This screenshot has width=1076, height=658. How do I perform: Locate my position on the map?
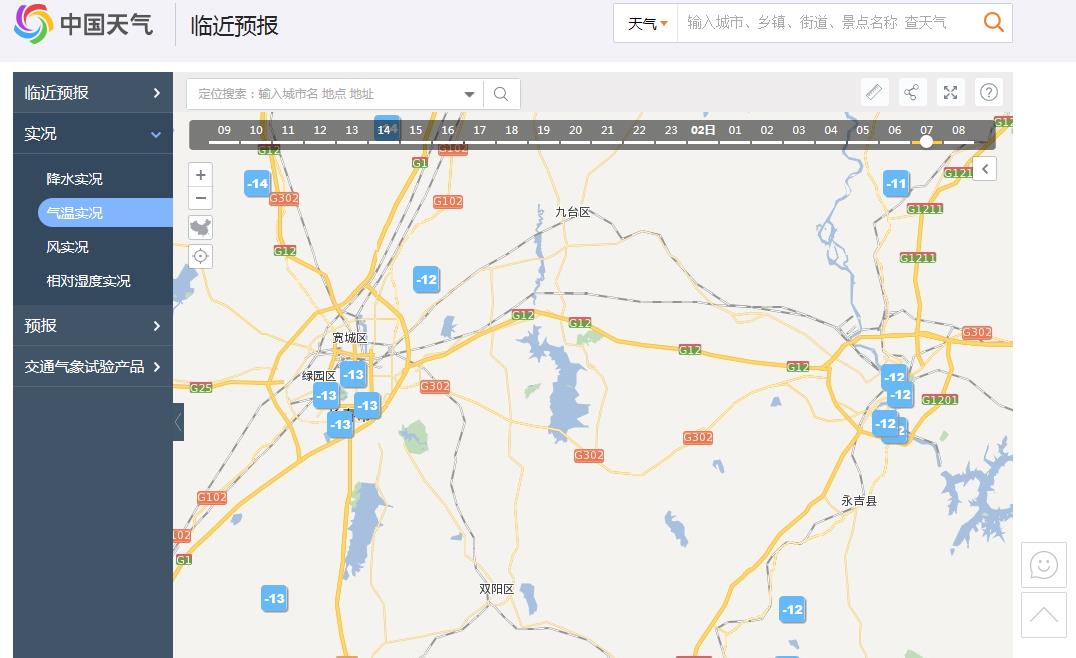click(x=200, y=256)
